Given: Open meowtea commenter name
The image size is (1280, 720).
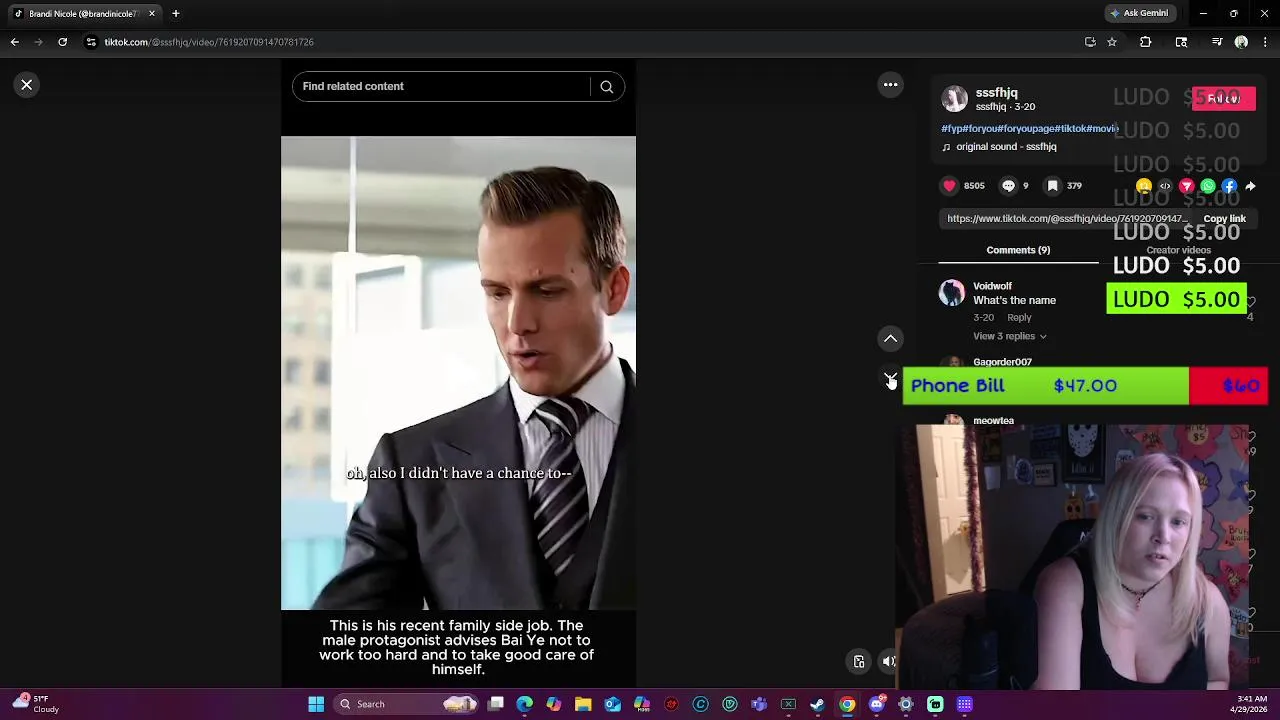Looking at the screenshot, I should point(993,421).
